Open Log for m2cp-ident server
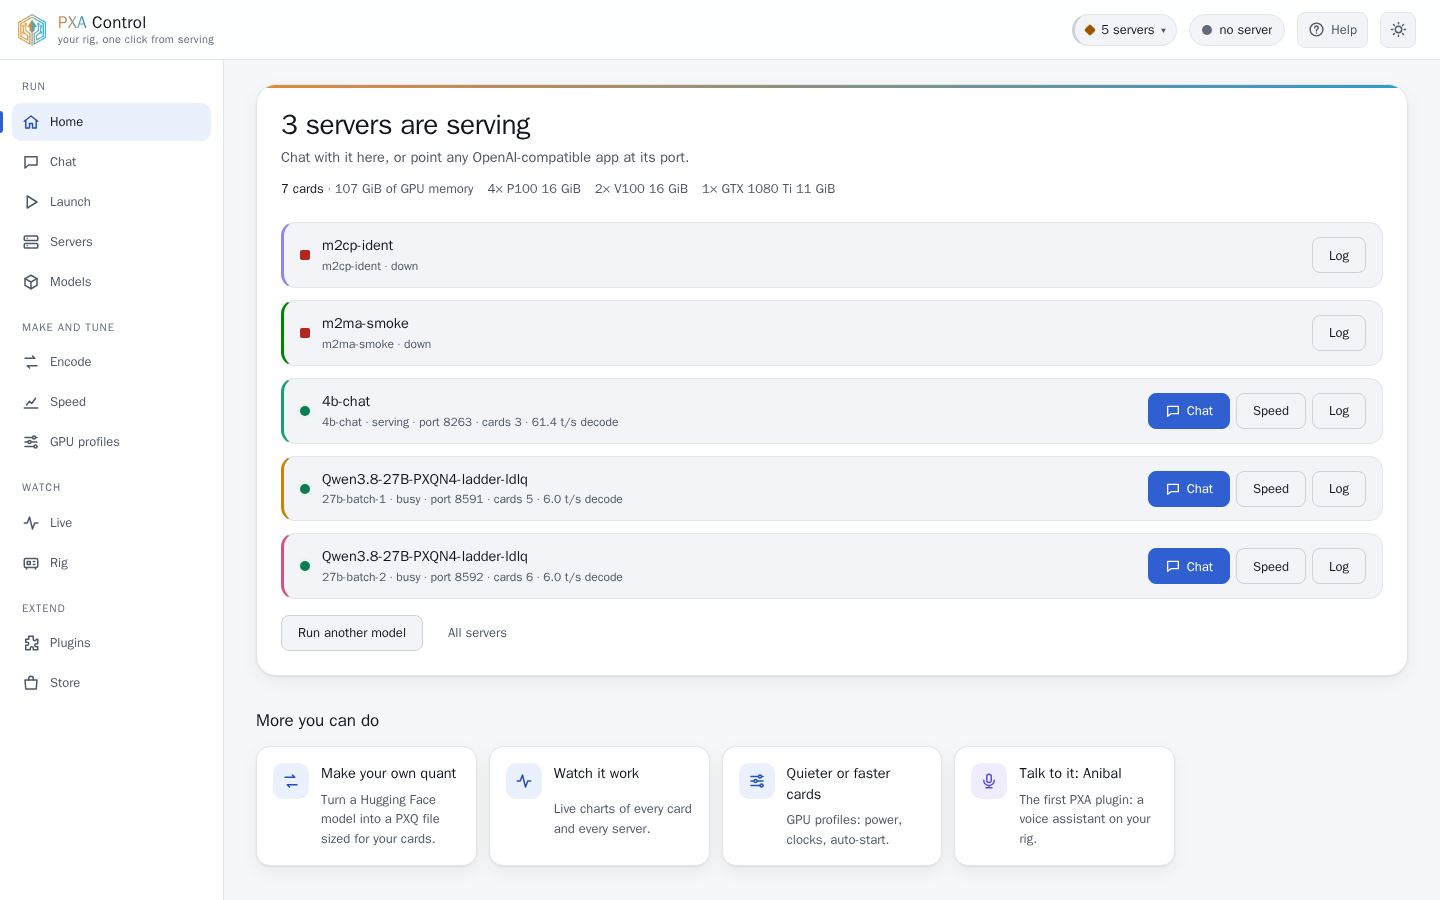This screenshot has height=900, width=1440. point(1339,255)
